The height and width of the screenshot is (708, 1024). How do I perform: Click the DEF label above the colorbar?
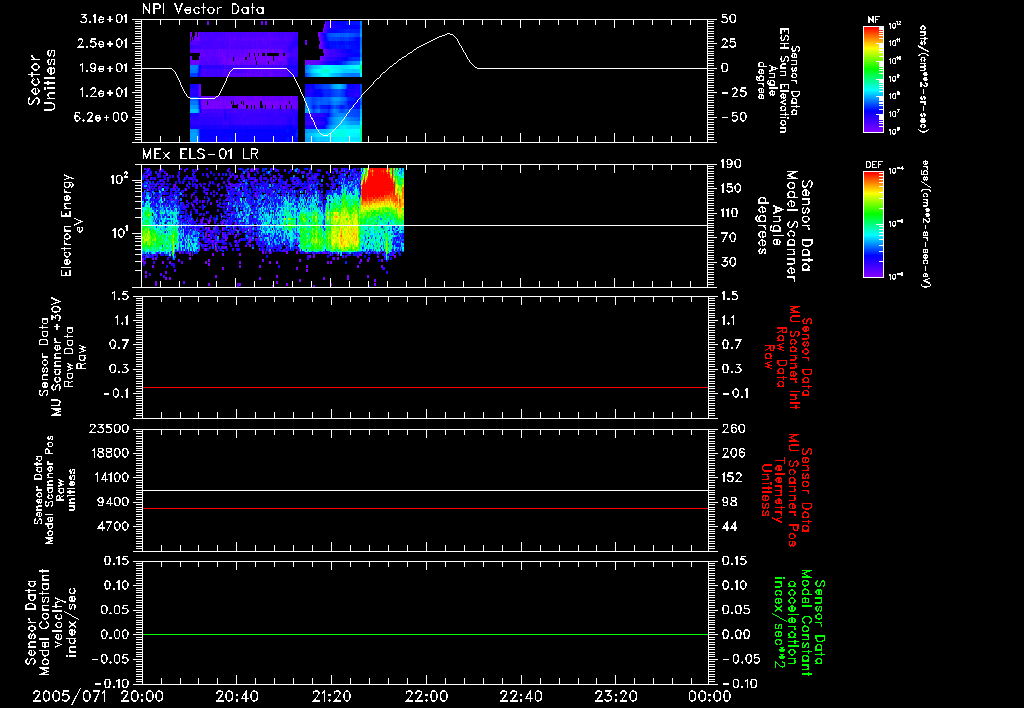click(x=873, y=165)
